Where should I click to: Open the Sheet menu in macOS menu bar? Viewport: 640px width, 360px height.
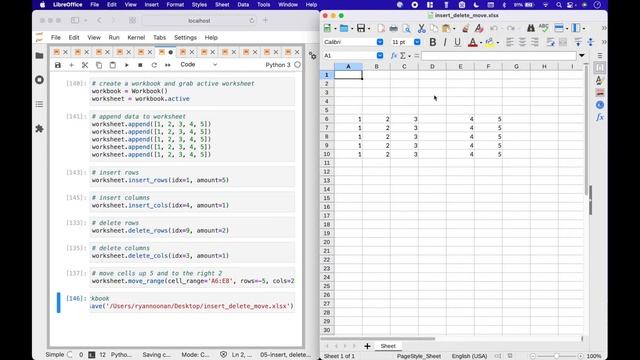click(222, 4)
